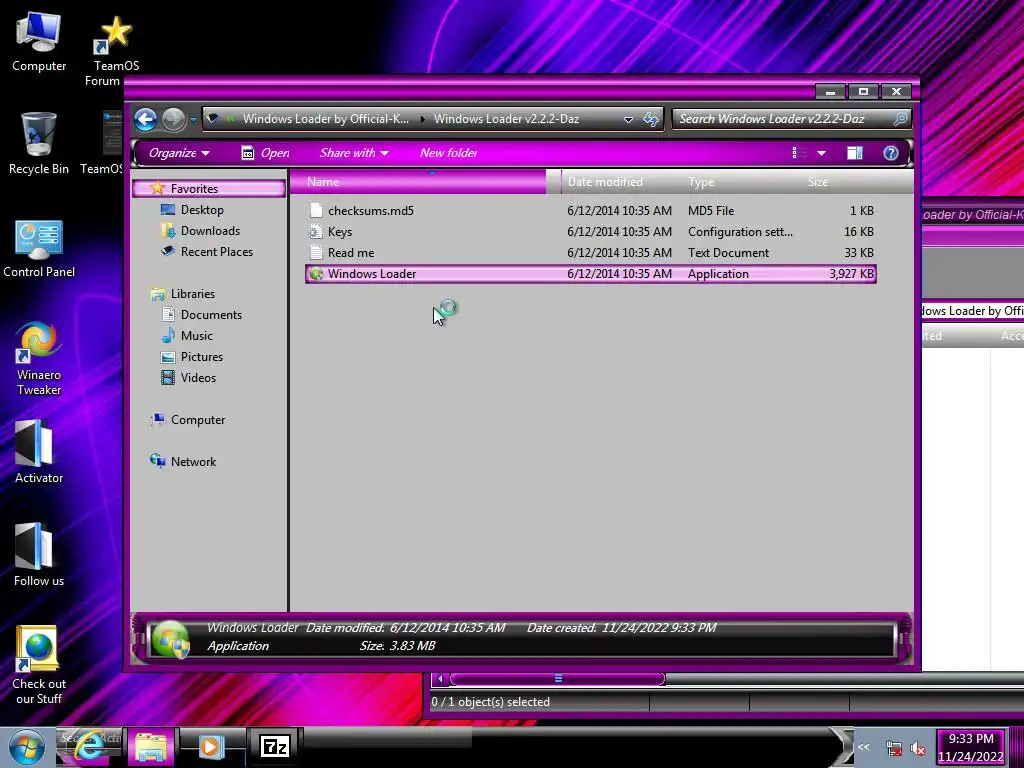Image resolution: width=1024 pixels, height=768 pixels.
Task: Select the Read me text document
Action: tap(590, 253)
